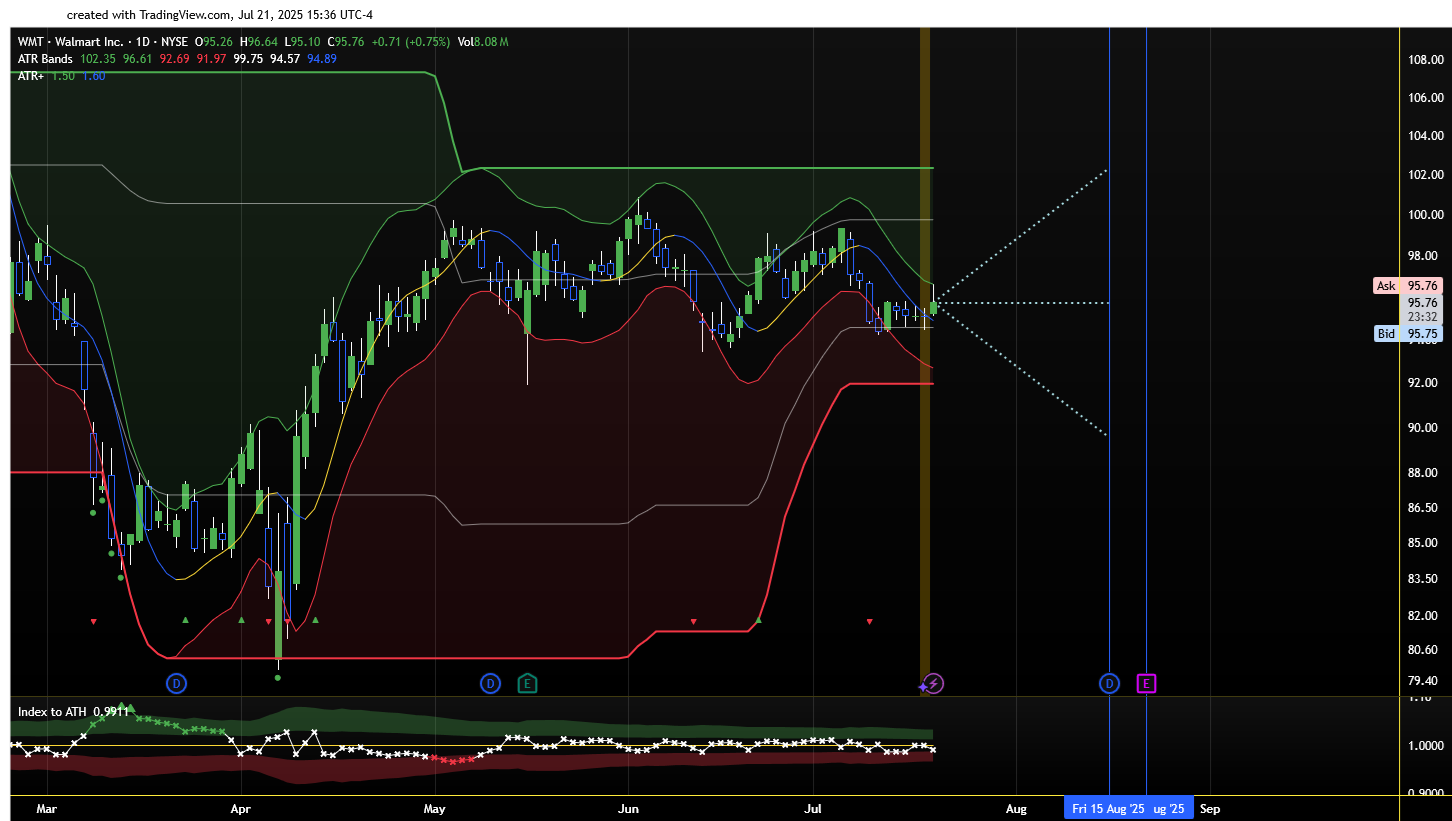Click the 82.00 price scale label
This screenshot has height=821, width=1452.
[1424, 616]
